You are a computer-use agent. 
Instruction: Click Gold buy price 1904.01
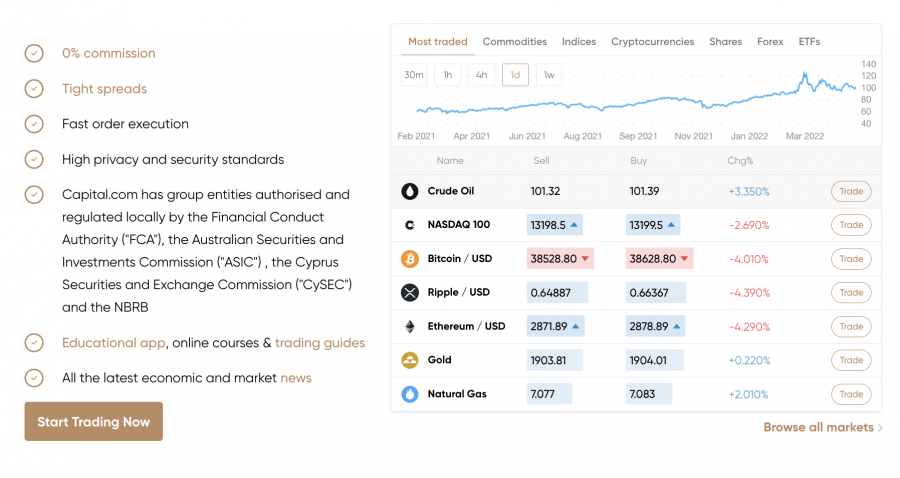tap(654, 360)
